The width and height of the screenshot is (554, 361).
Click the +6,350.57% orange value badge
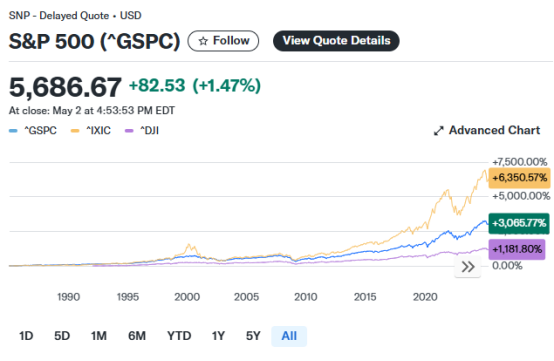[x=519, y=178]
